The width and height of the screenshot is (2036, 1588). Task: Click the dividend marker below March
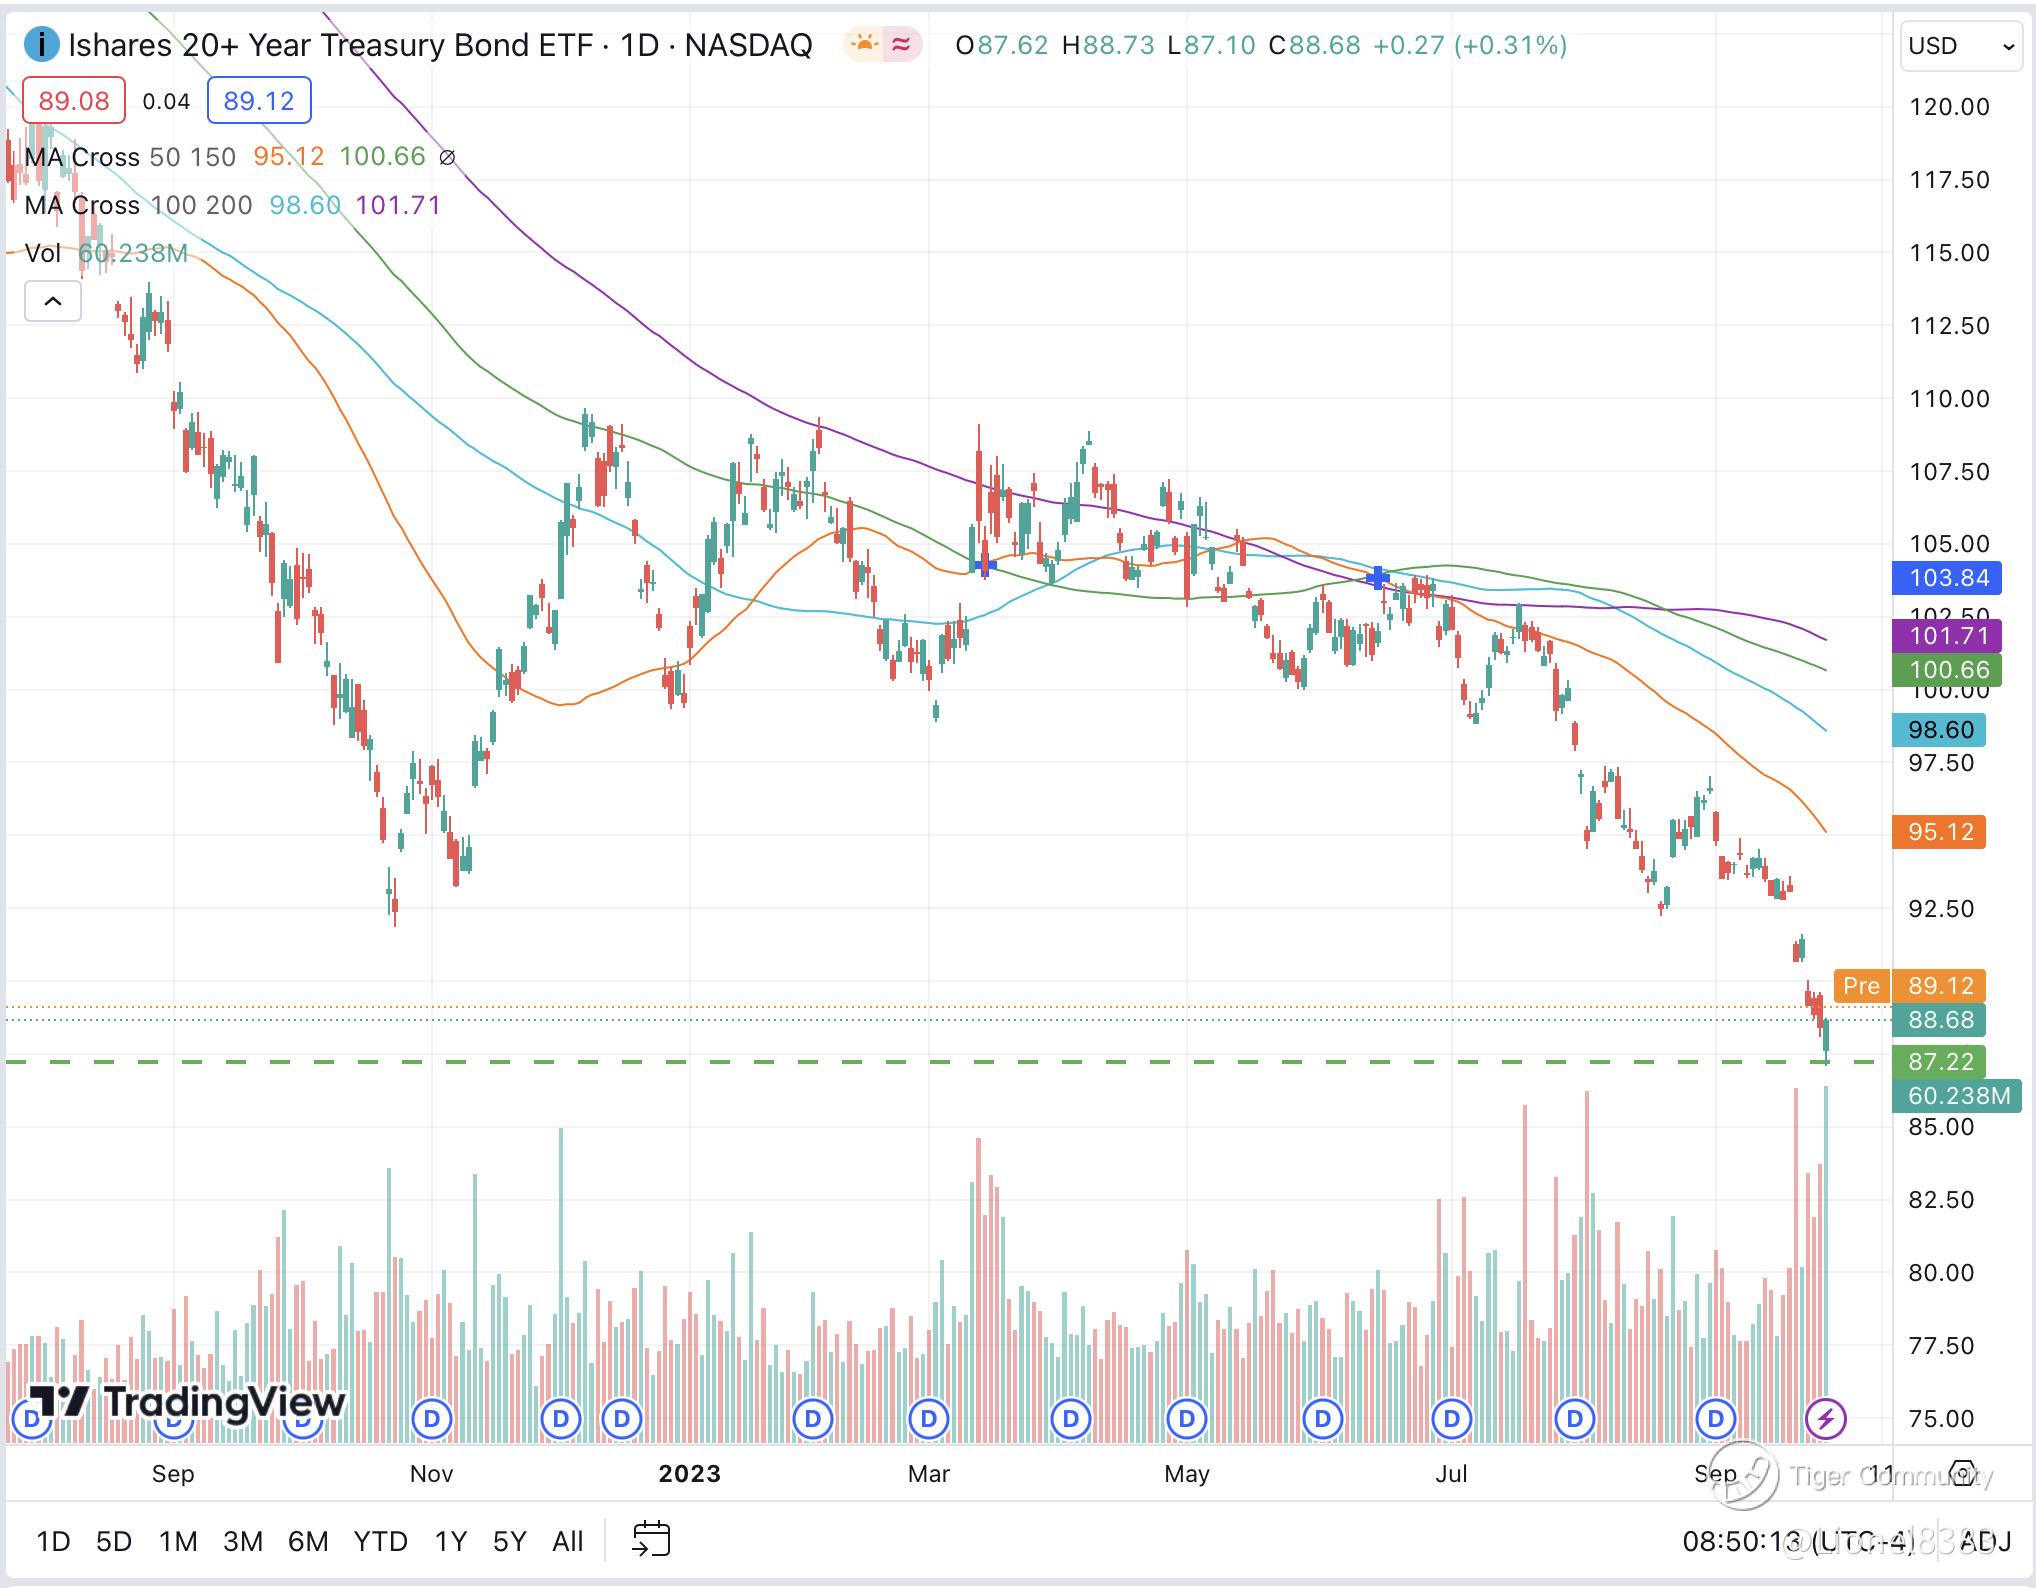[x=929, y=1418]
